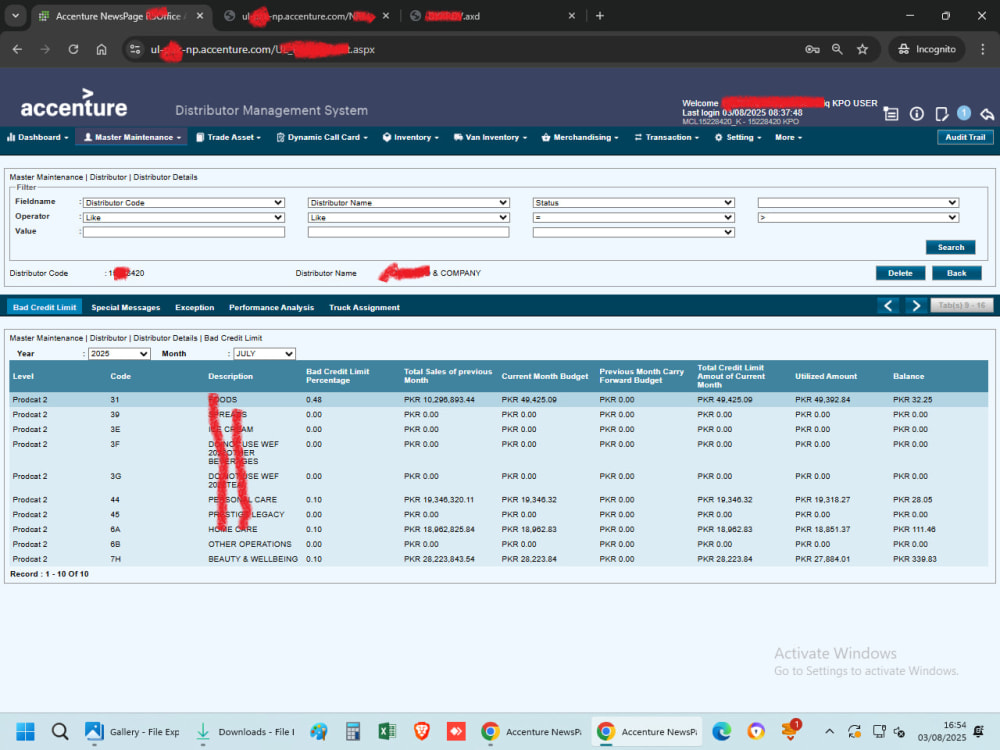This screenshot has width=1000, height=750.
Task: Select the OTHER OPERATIONS row
Action: pos(499,545)
